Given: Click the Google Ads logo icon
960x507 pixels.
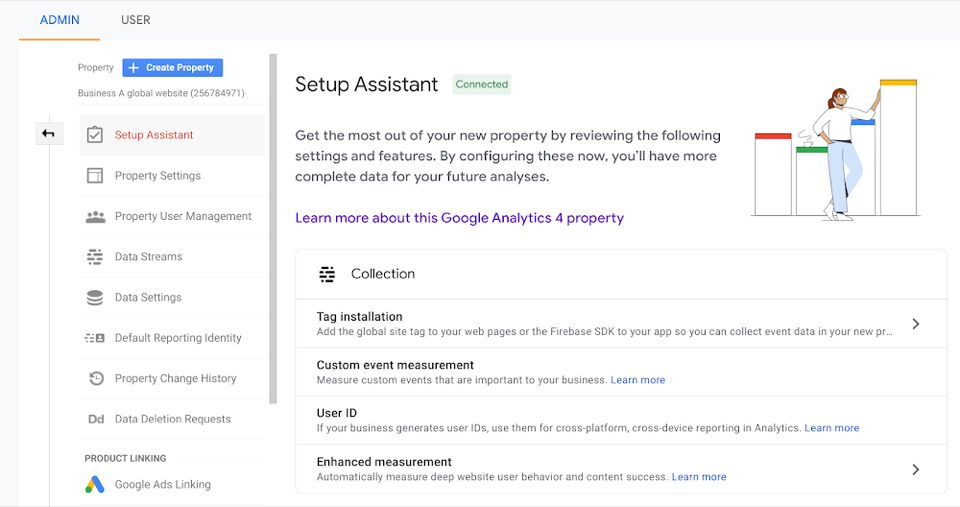Looking at the screenshot, I should coord(94,484).
